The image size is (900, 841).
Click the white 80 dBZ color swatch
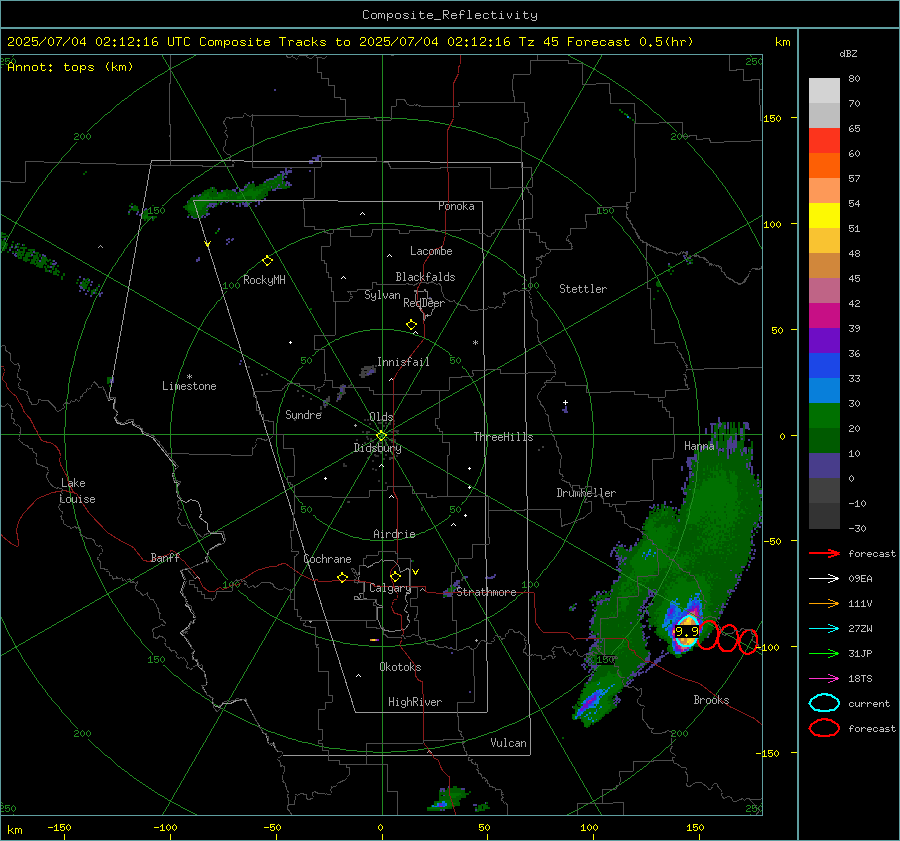pyautogui.click(x=824, y=90)
